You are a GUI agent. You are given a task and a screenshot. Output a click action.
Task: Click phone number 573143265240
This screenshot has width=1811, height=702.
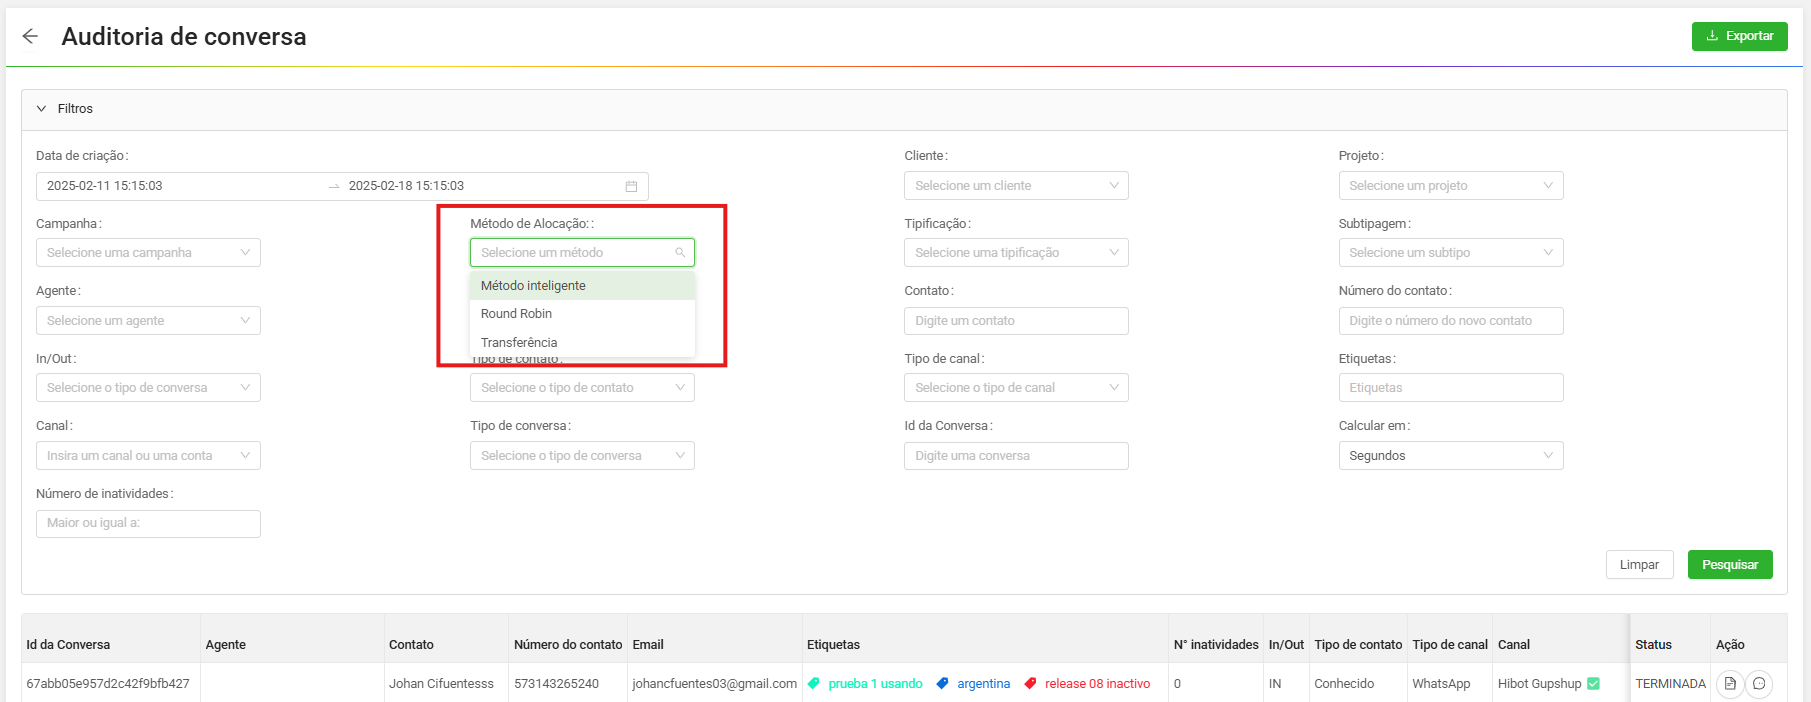556,684
